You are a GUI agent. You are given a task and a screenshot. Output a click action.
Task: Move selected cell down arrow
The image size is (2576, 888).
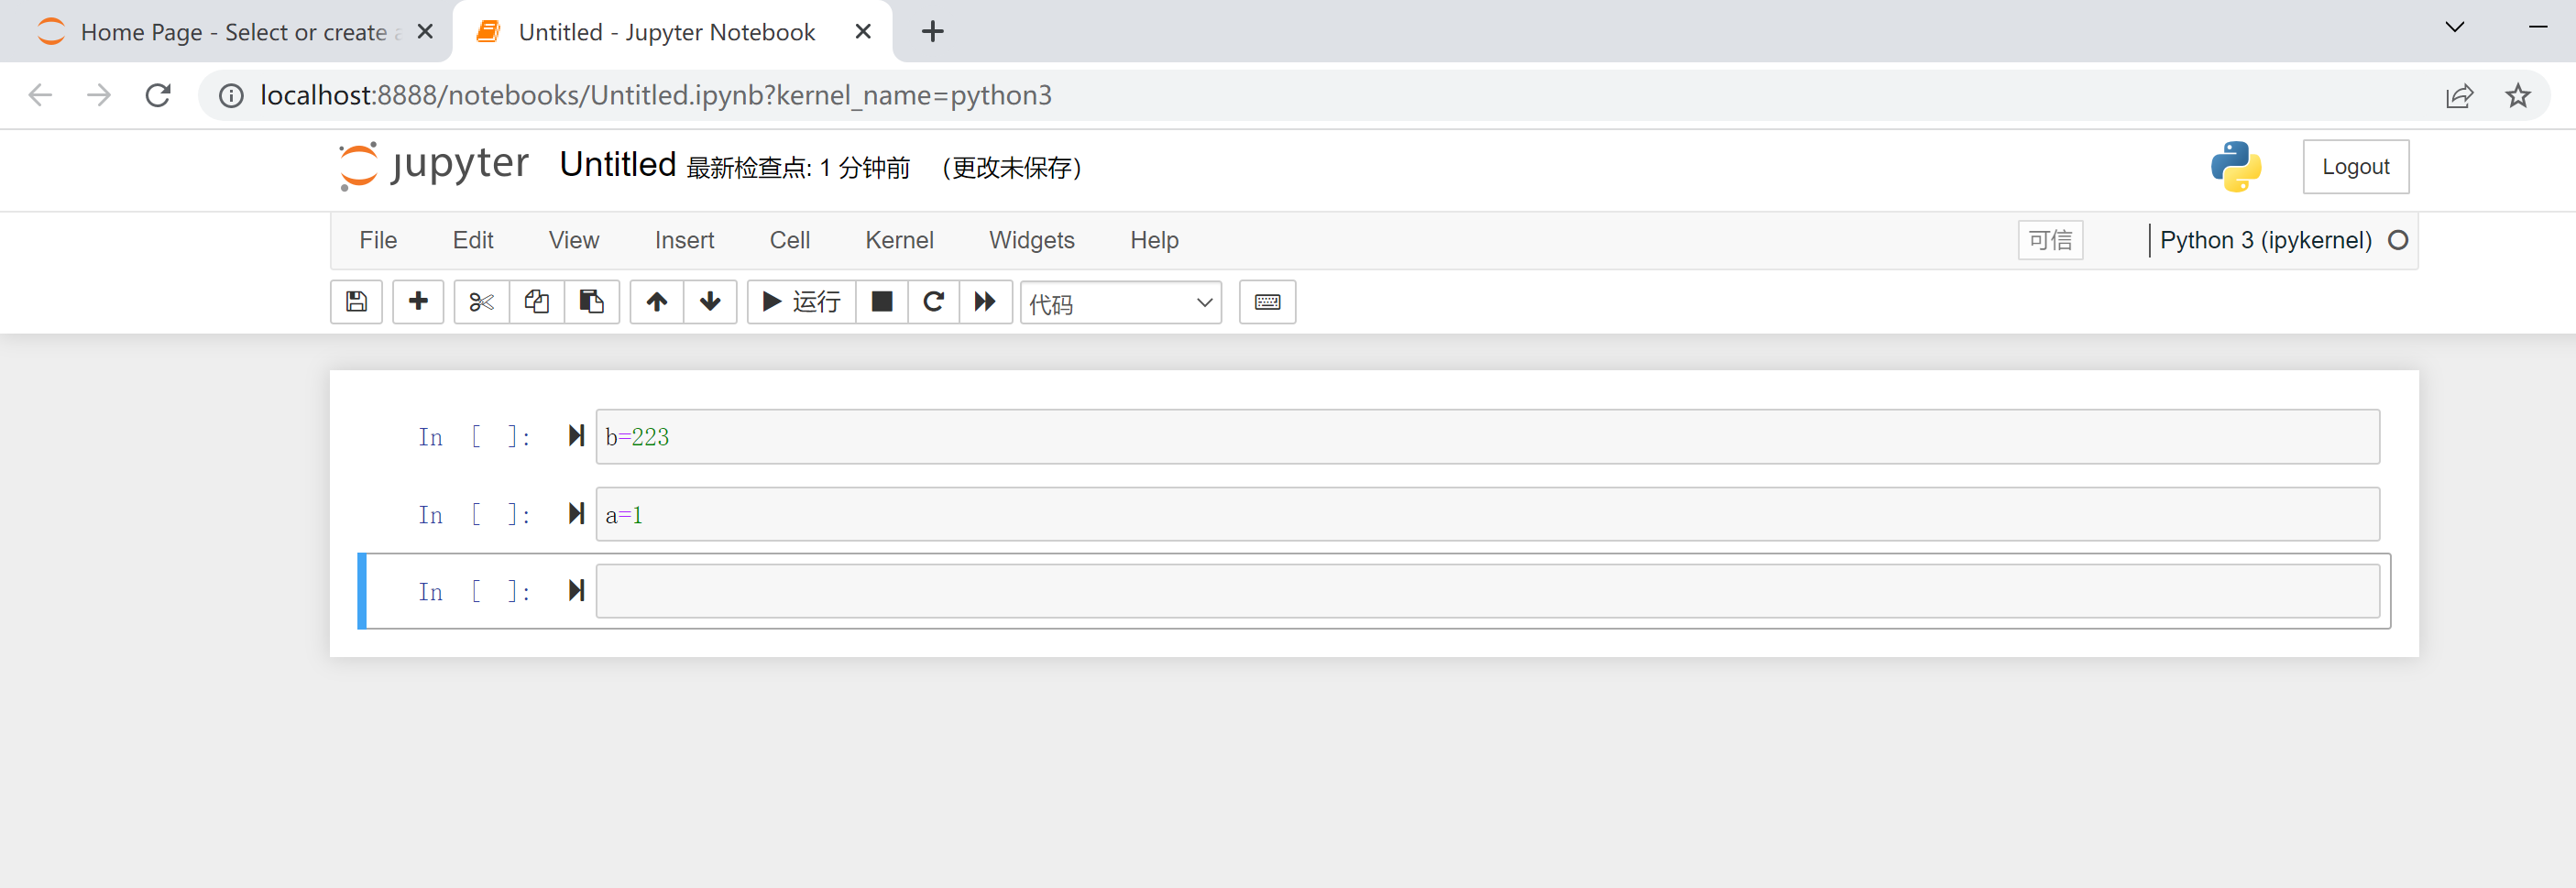pos(710,302)
